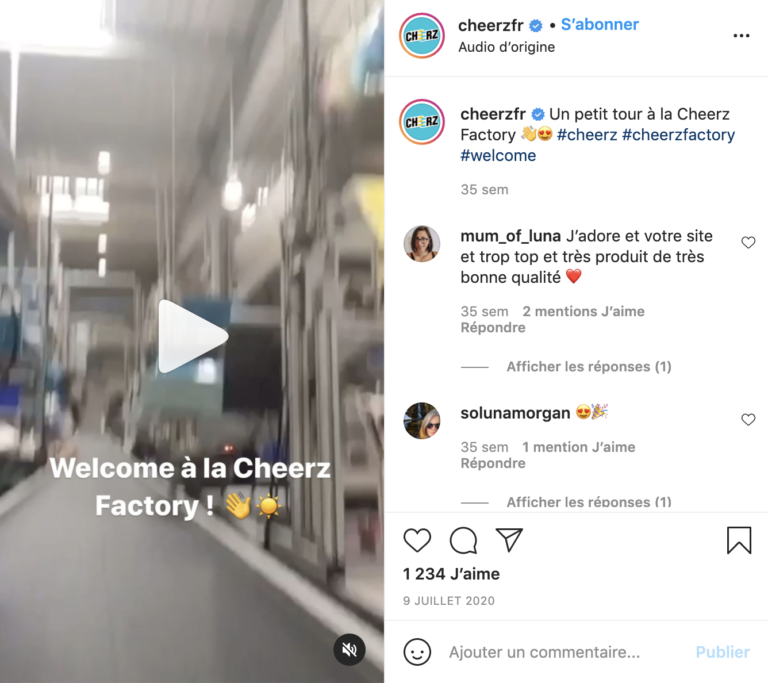Open solunamorgan's profile avatar
Screen dimensions: 768x683
tap(422, 420)
